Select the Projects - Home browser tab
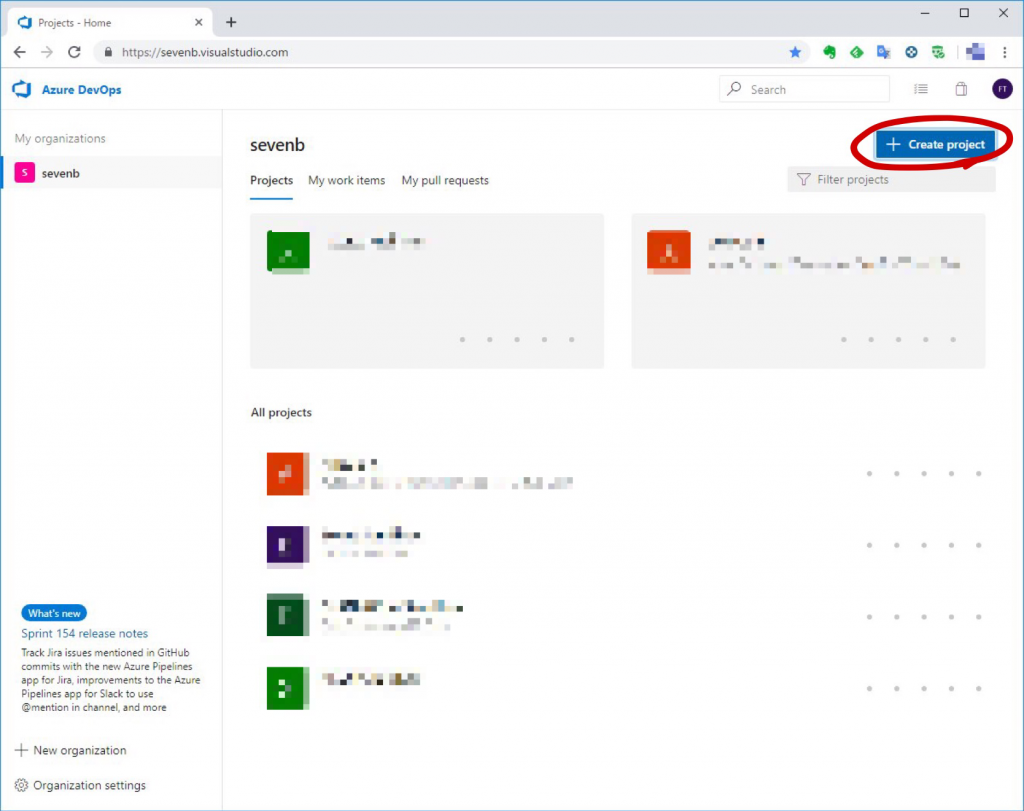This screenshot has height=811, width=1024. pos(110,22)
